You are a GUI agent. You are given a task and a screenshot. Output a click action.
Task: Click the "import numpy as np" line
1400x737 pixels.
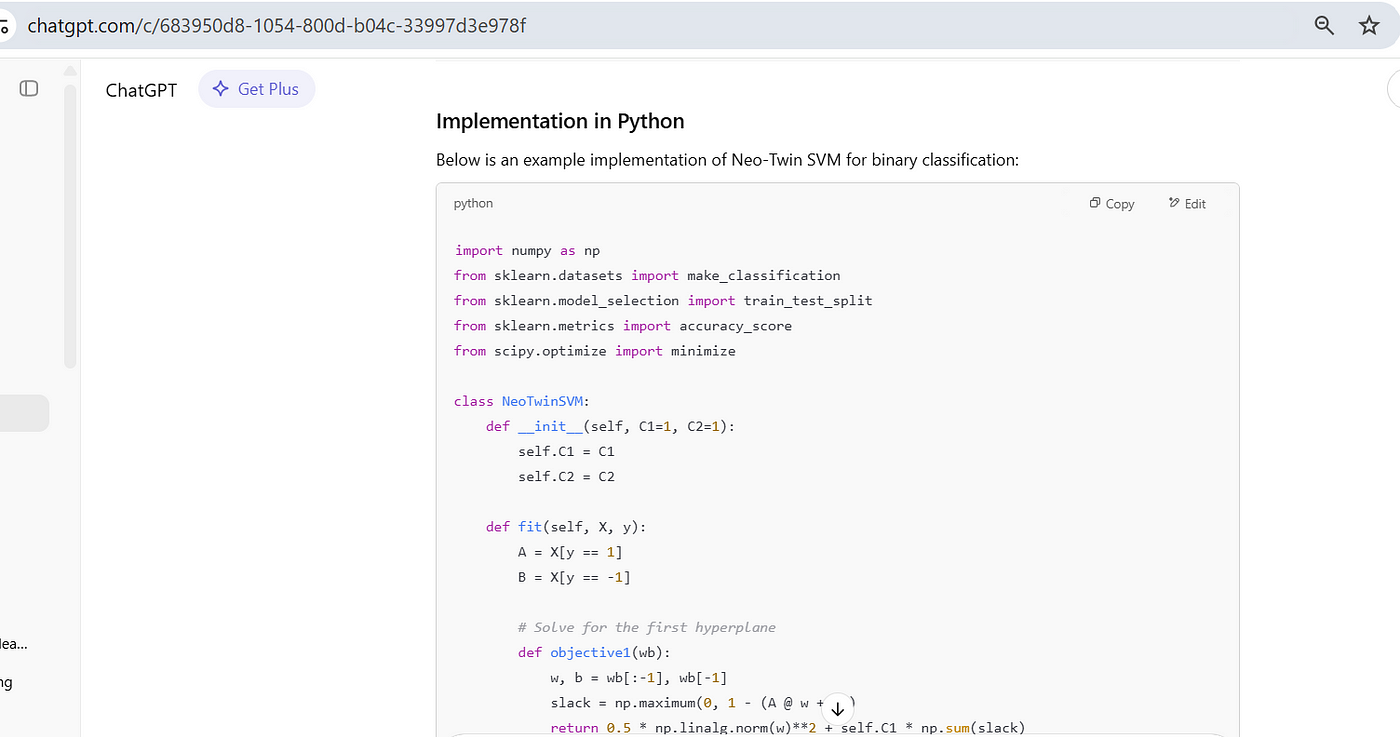(527, 250)
